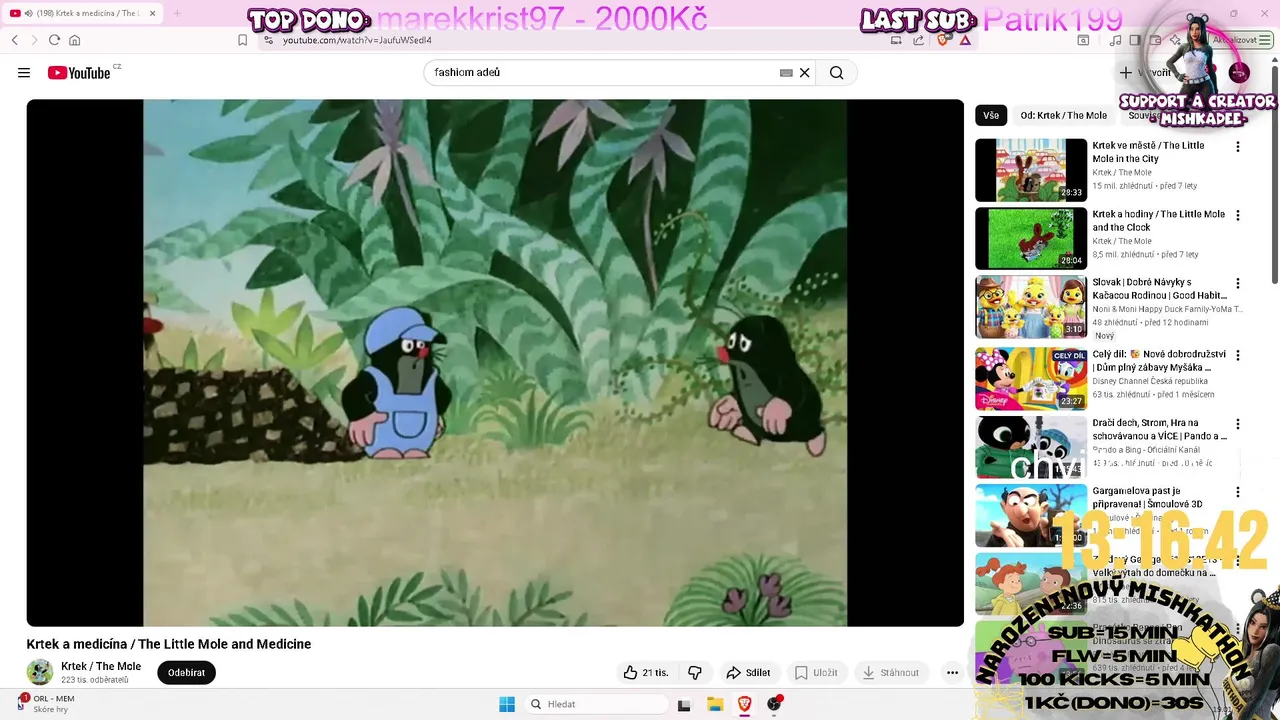Open options menu for Gargamelova past video
This screenshot has width=1280, height=720.
click(1238, 493)
